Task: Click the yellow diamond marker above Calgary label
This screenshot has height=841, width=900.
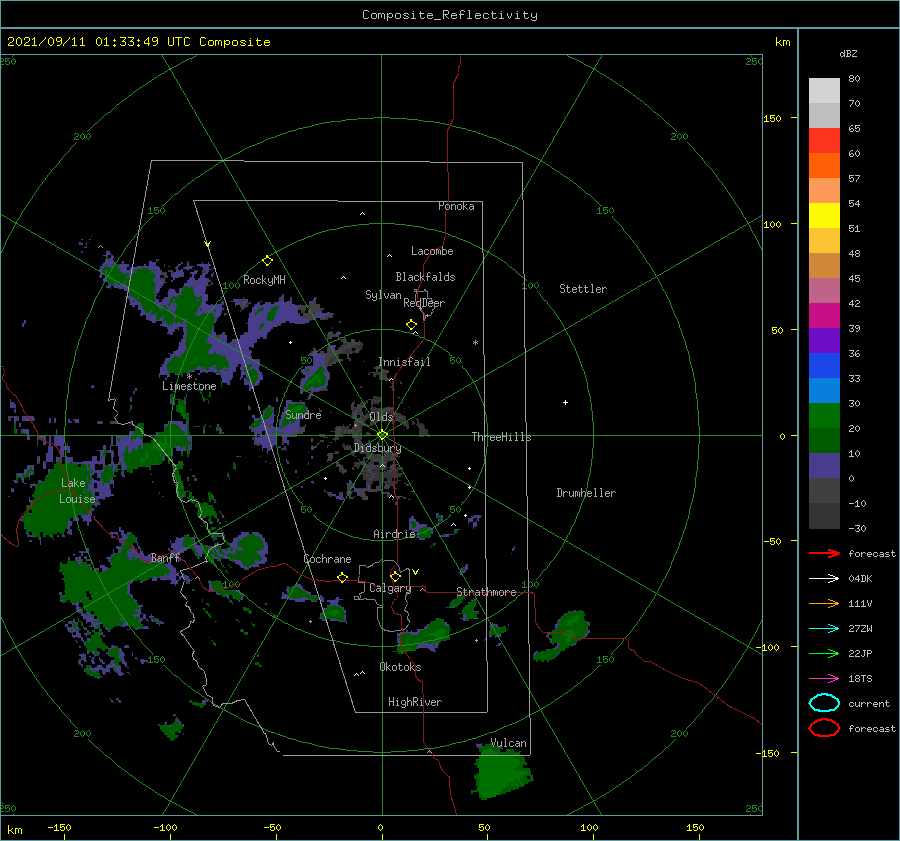Action: 395,576
